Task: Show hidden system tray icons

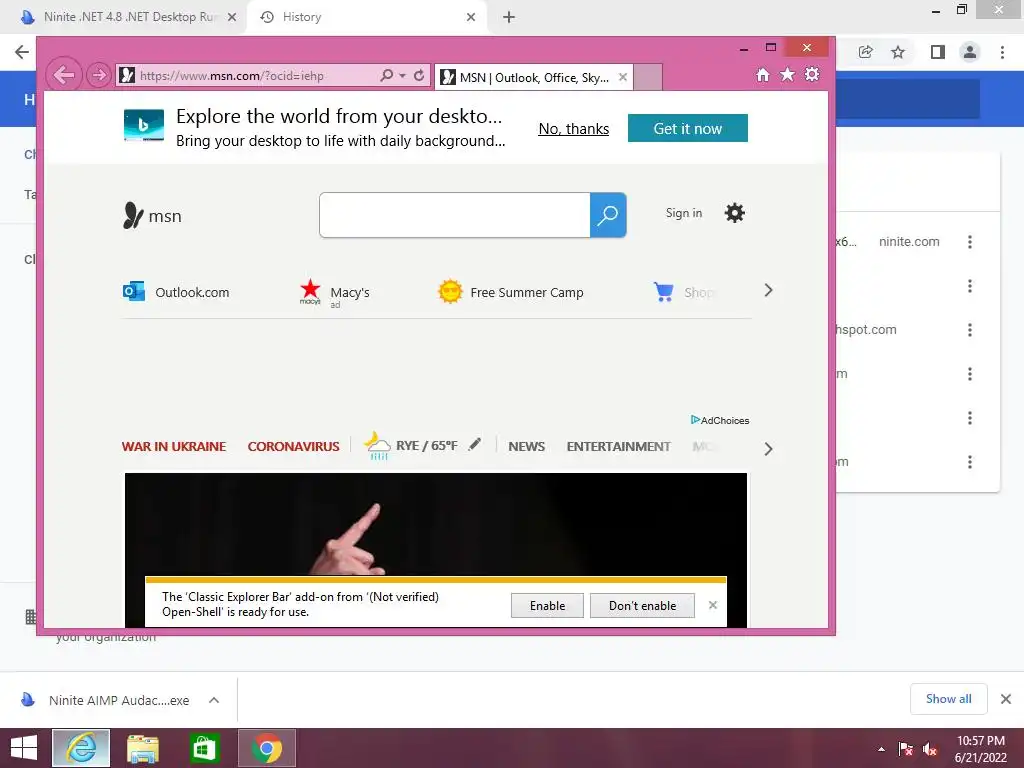Action: 882,749
